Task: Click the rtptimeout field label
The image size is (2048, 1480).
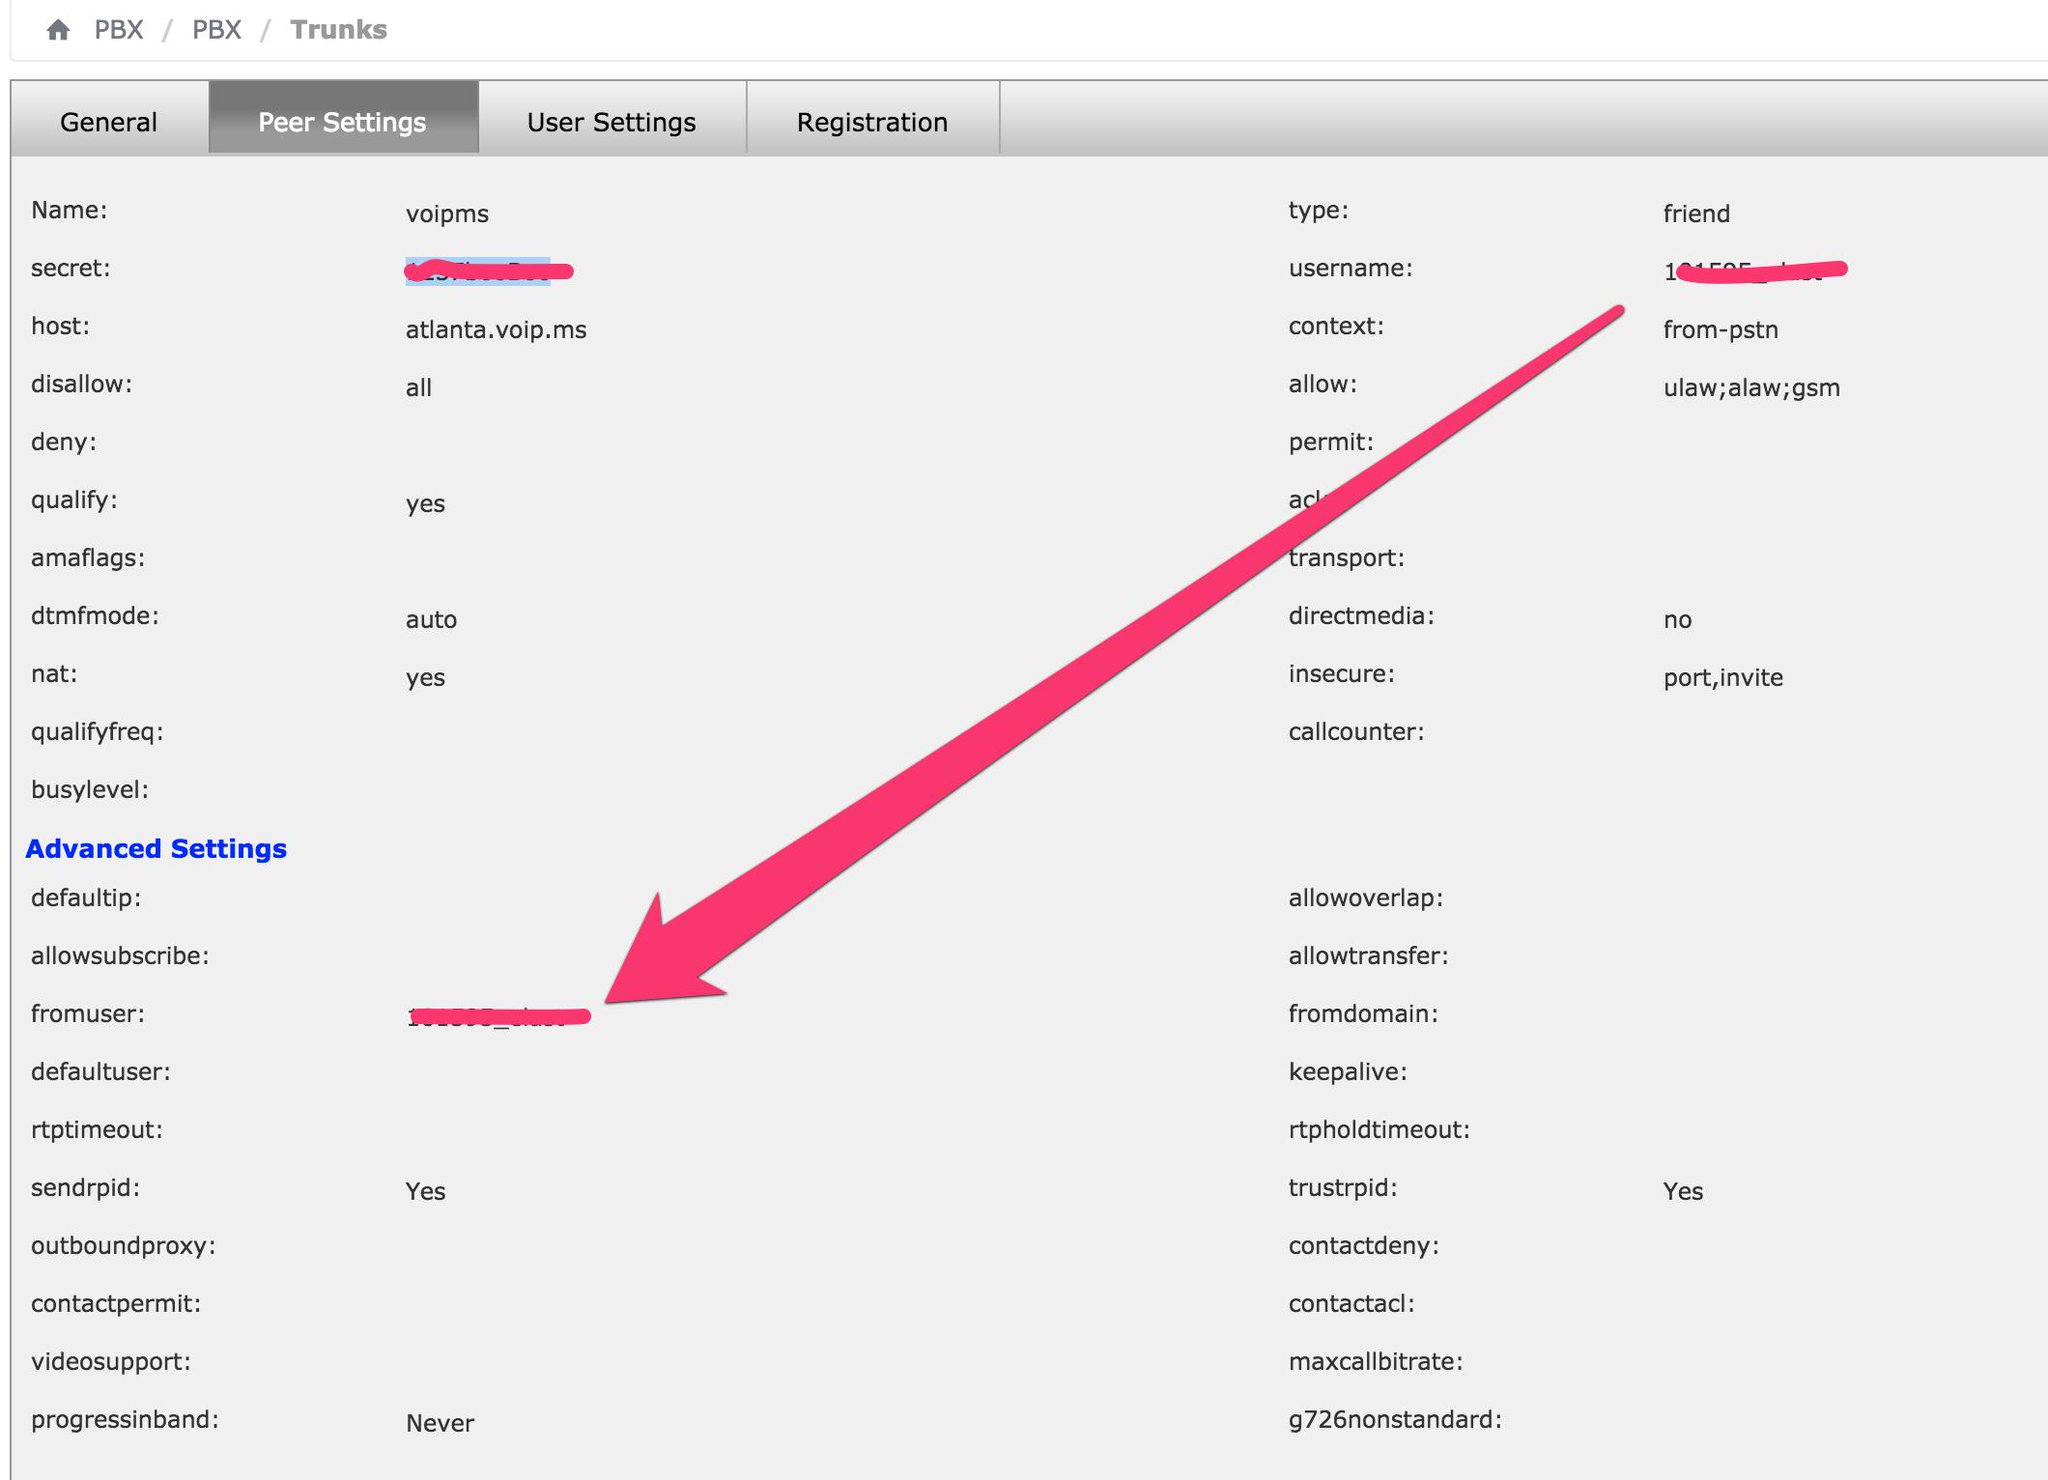Action: tap(97, 1130)
